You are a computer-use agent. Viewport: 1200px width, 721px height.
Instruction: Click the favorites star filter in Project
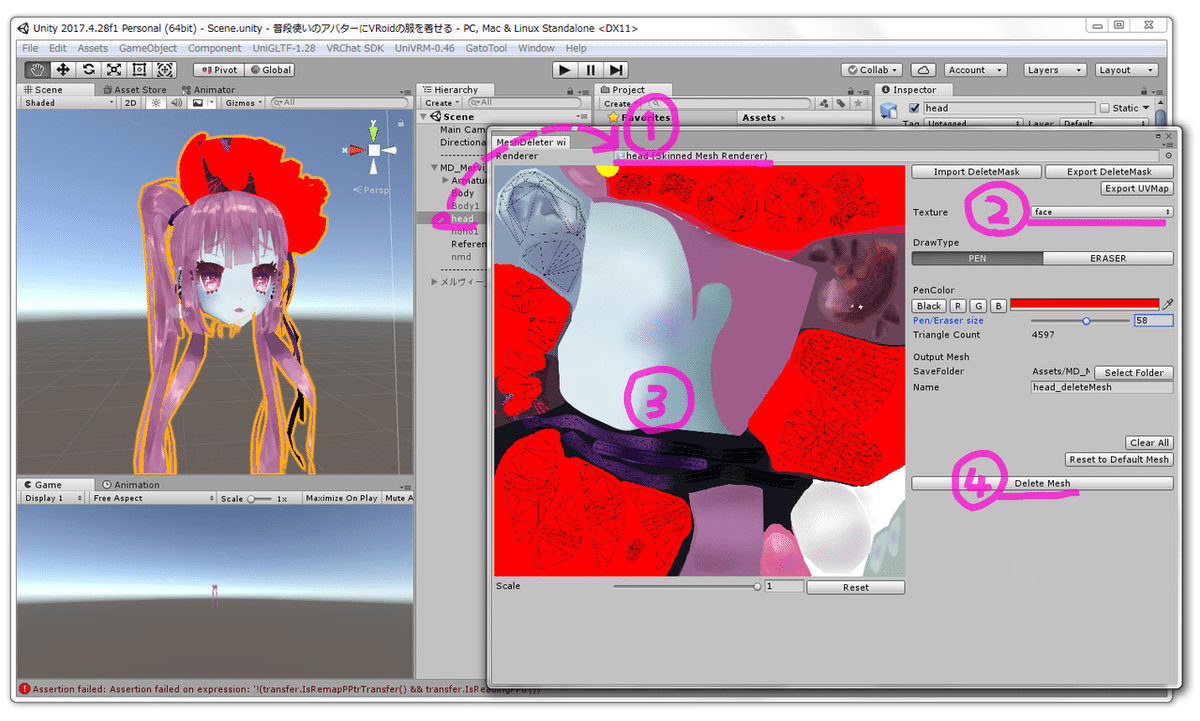point(859,103)
